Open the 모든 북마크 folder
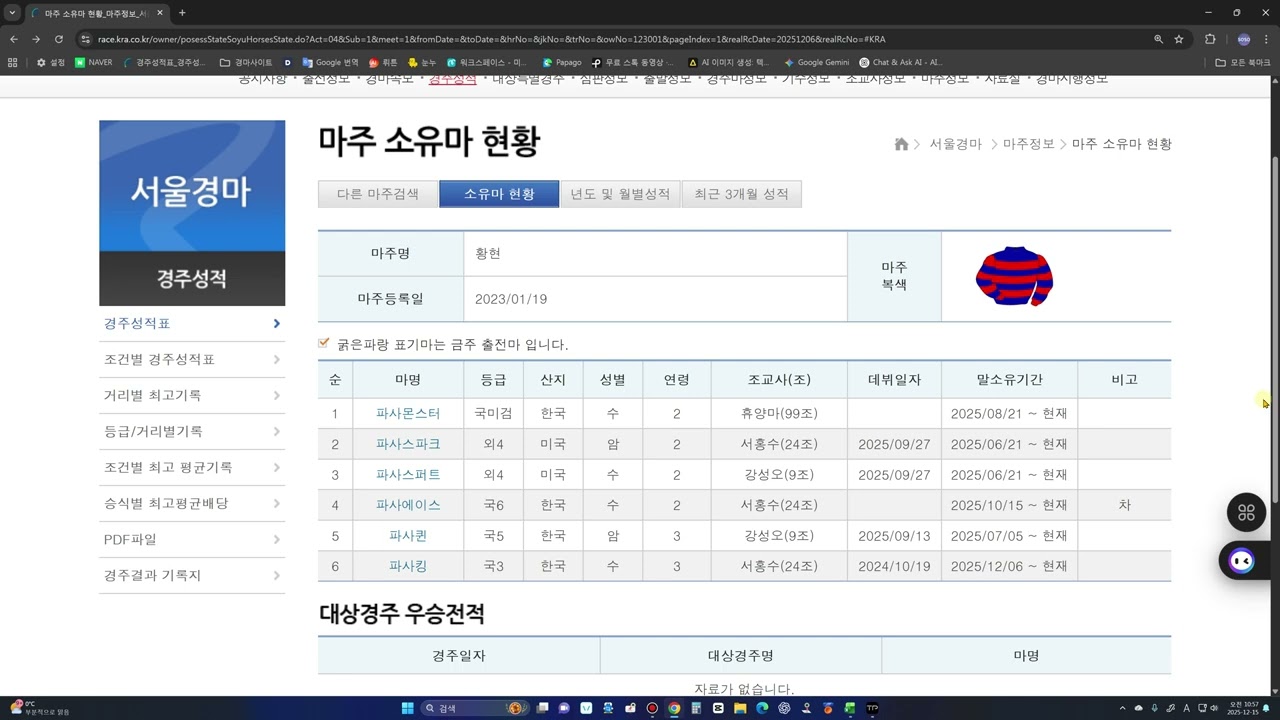This screenshot has height=720, width=1280. (1243, 62)
